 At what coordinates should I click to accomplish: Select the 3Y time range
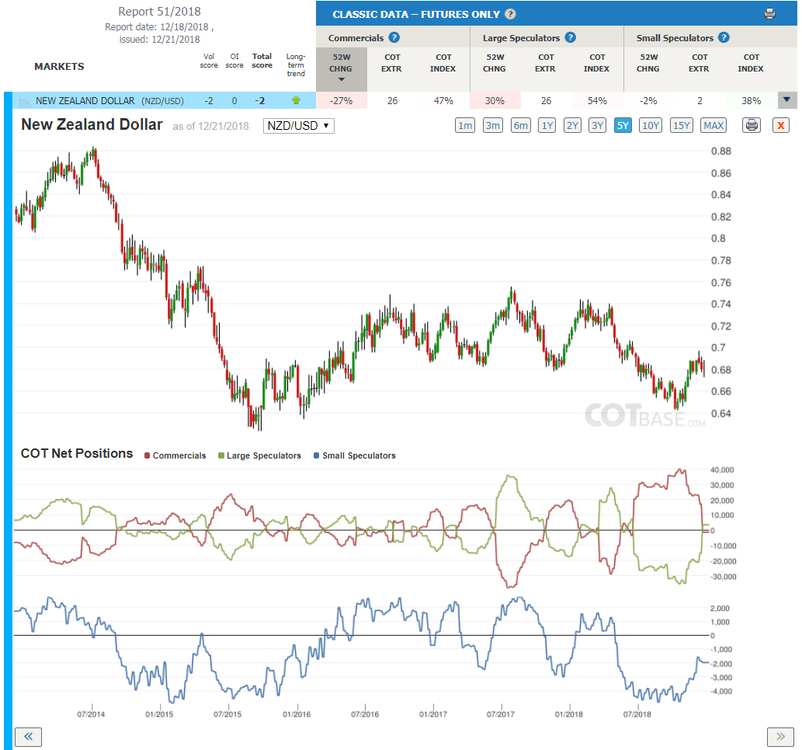(x=597, y=125)
